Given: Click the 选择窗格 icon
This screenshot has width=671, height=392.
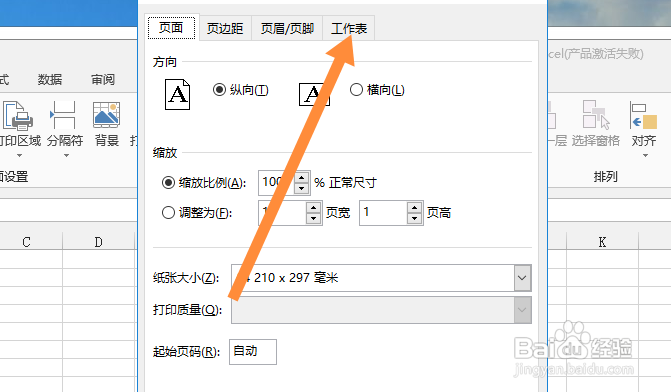Looking at the screenshot, I should click(596, 115).
